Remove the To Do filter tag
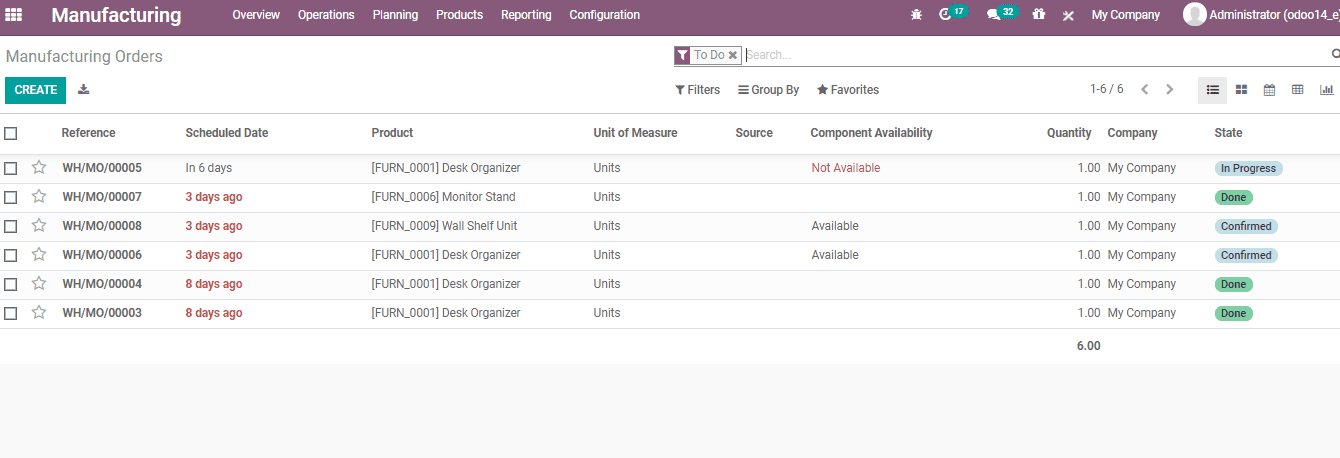Viewport: 1340px width, 458px height. 733,56
